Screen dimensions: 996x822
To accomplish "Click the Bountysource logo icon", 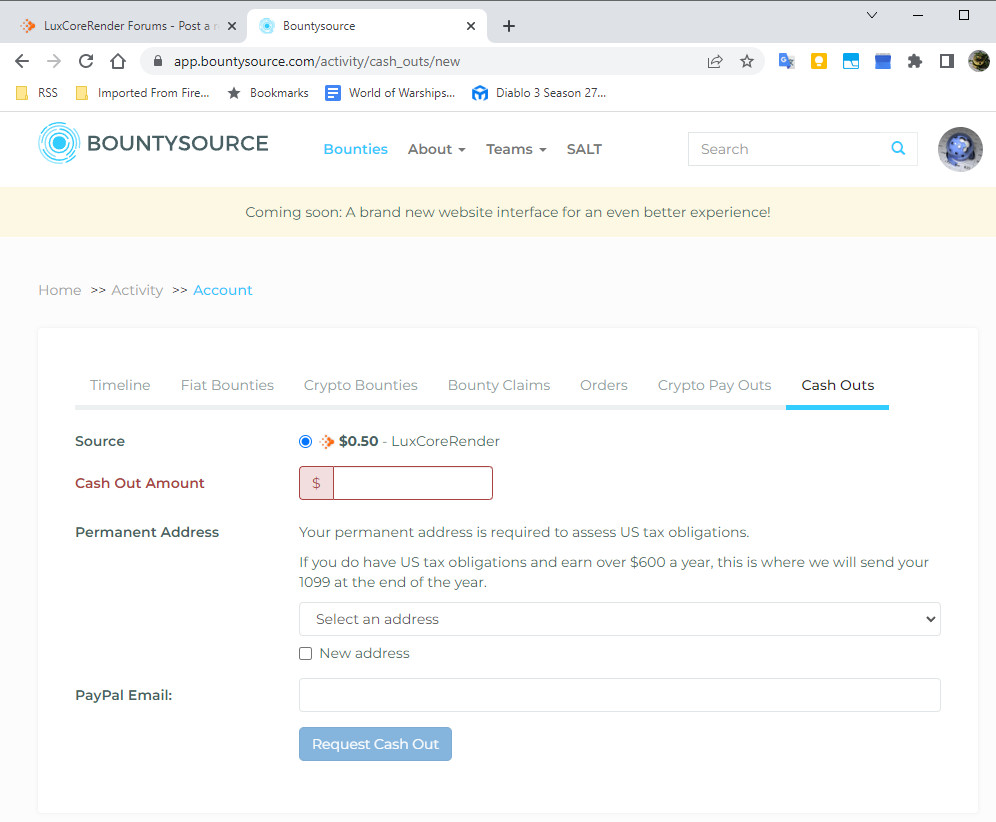I will click(58, 144).
